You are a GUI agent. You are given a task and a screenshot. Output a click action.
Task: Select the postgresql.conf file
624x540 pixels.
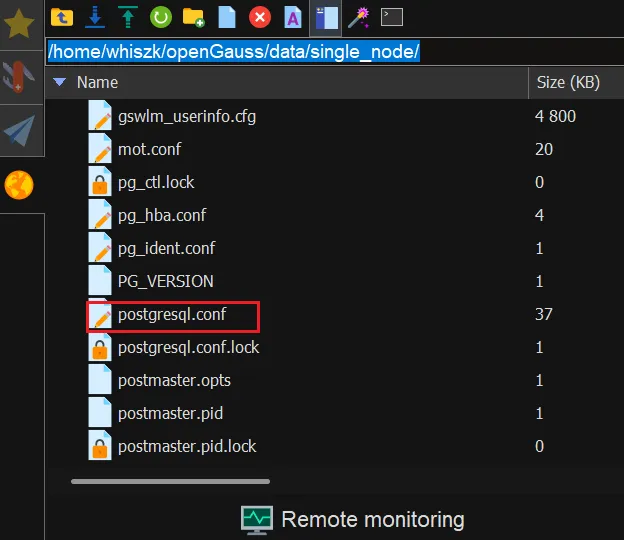pos(172,315)
